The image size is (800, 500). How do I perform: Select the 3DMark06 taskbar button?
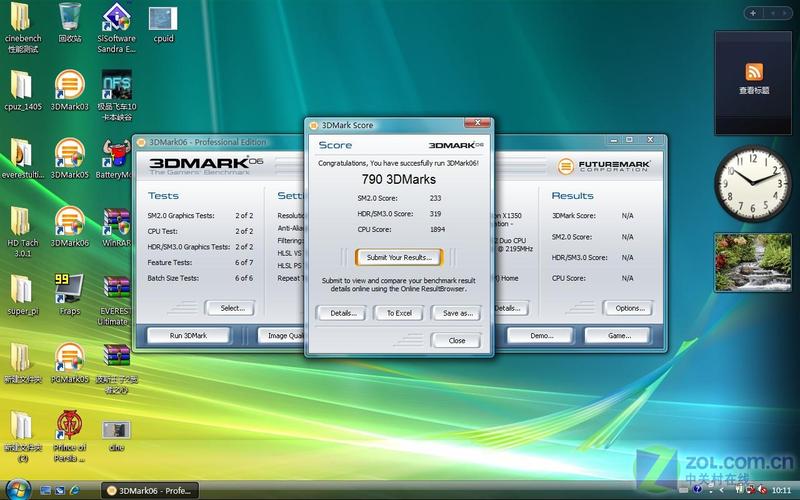[x=149, y=491]
